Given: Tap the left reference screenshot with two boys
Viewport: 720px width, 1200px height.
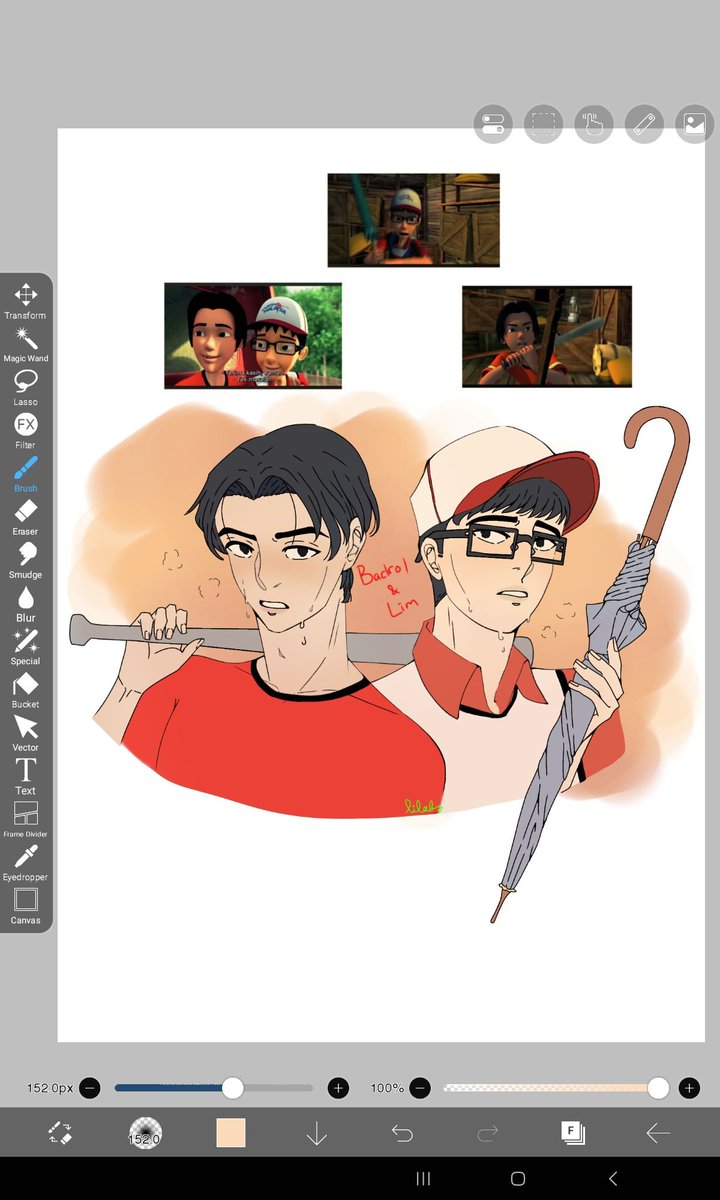Looking at the screenshot, I should (x=253, y=336).
